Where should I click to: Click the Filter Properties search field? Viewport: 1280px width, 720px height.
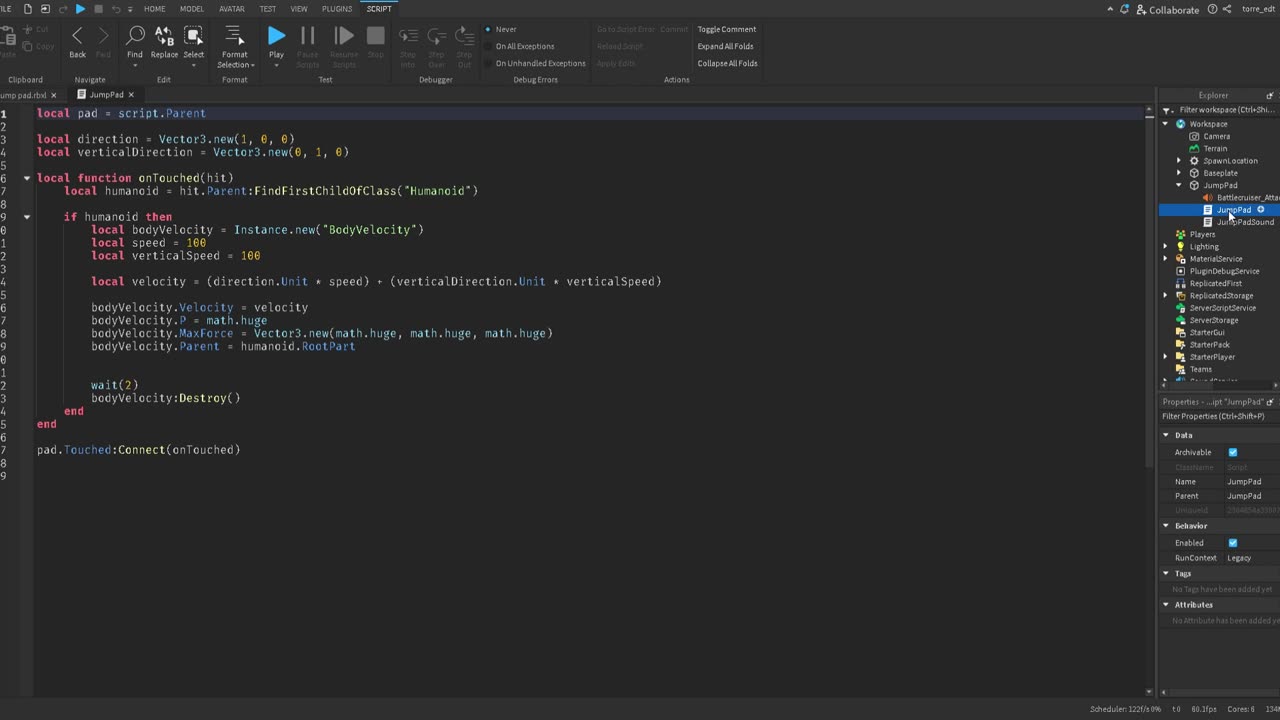[1219, 416]
